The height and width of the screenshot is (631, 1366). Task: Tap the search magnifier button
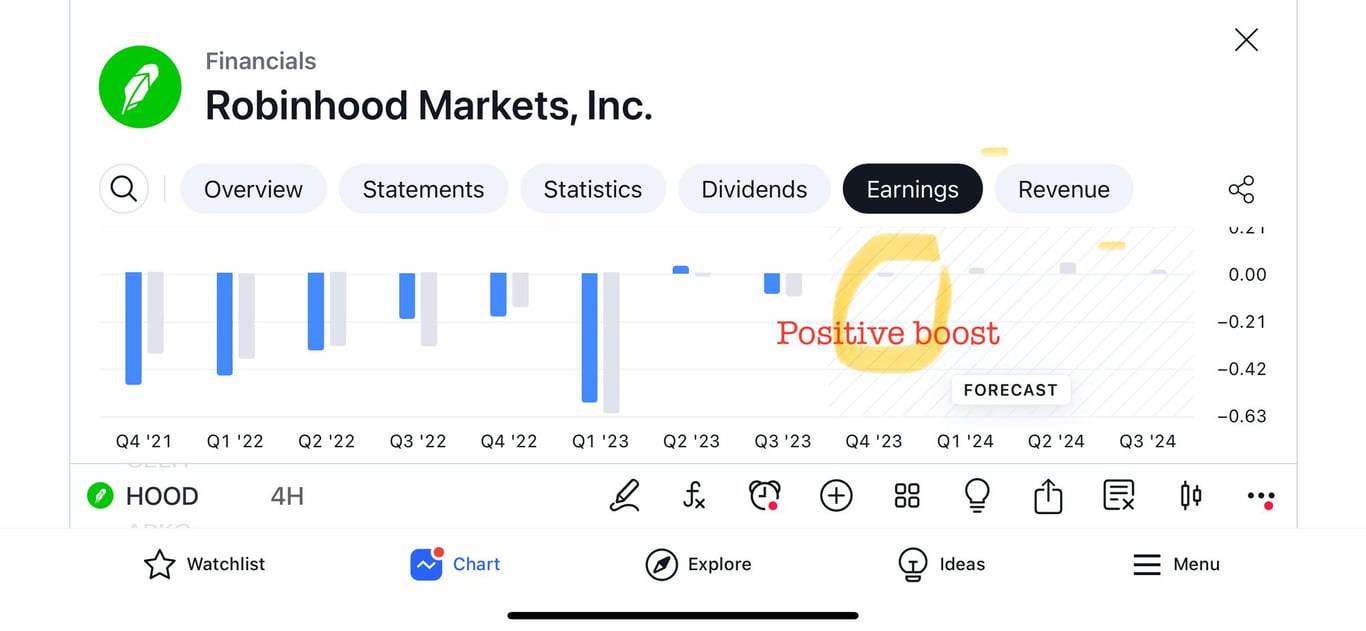124,189
